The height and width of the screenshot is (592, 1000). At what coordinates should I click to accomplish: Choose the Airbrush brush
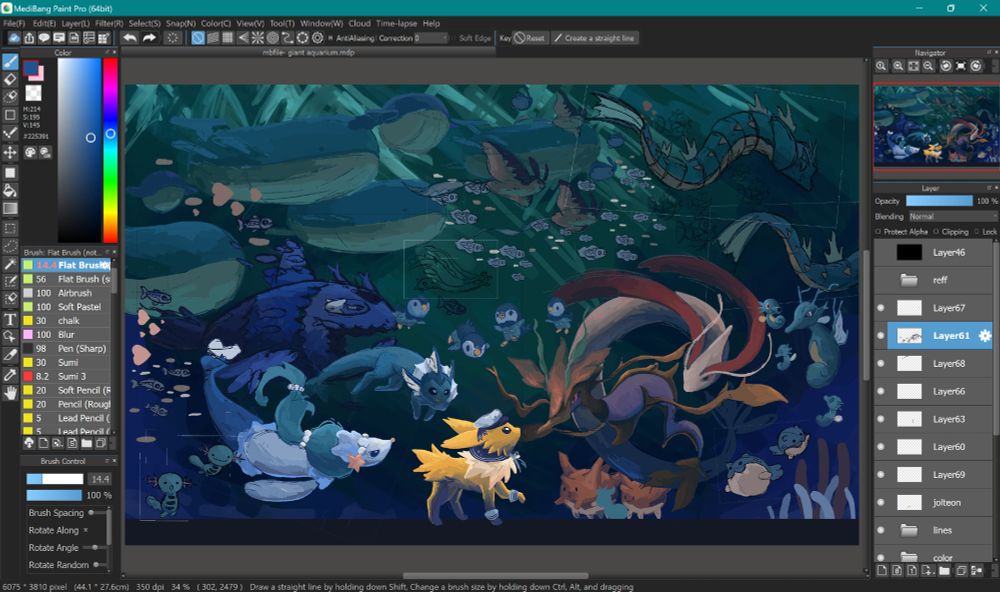coord(67,293)
